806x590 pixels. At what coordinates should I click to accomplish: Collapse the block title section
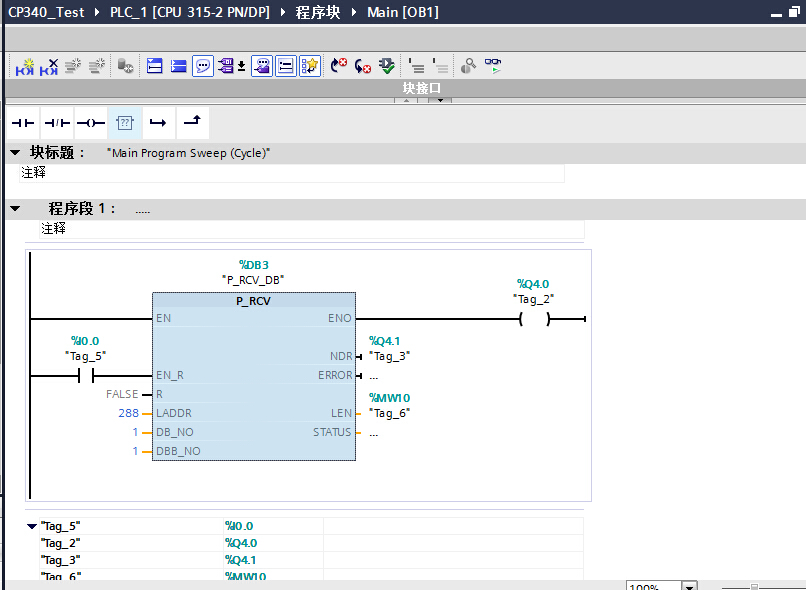point(15,153)
